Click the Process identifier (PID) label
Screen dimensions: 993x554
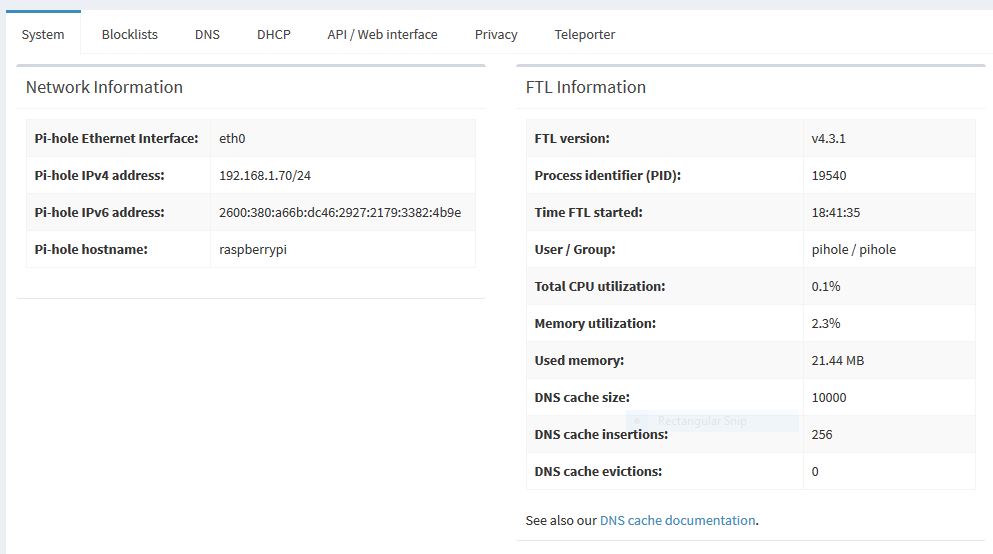pos(608,175)
